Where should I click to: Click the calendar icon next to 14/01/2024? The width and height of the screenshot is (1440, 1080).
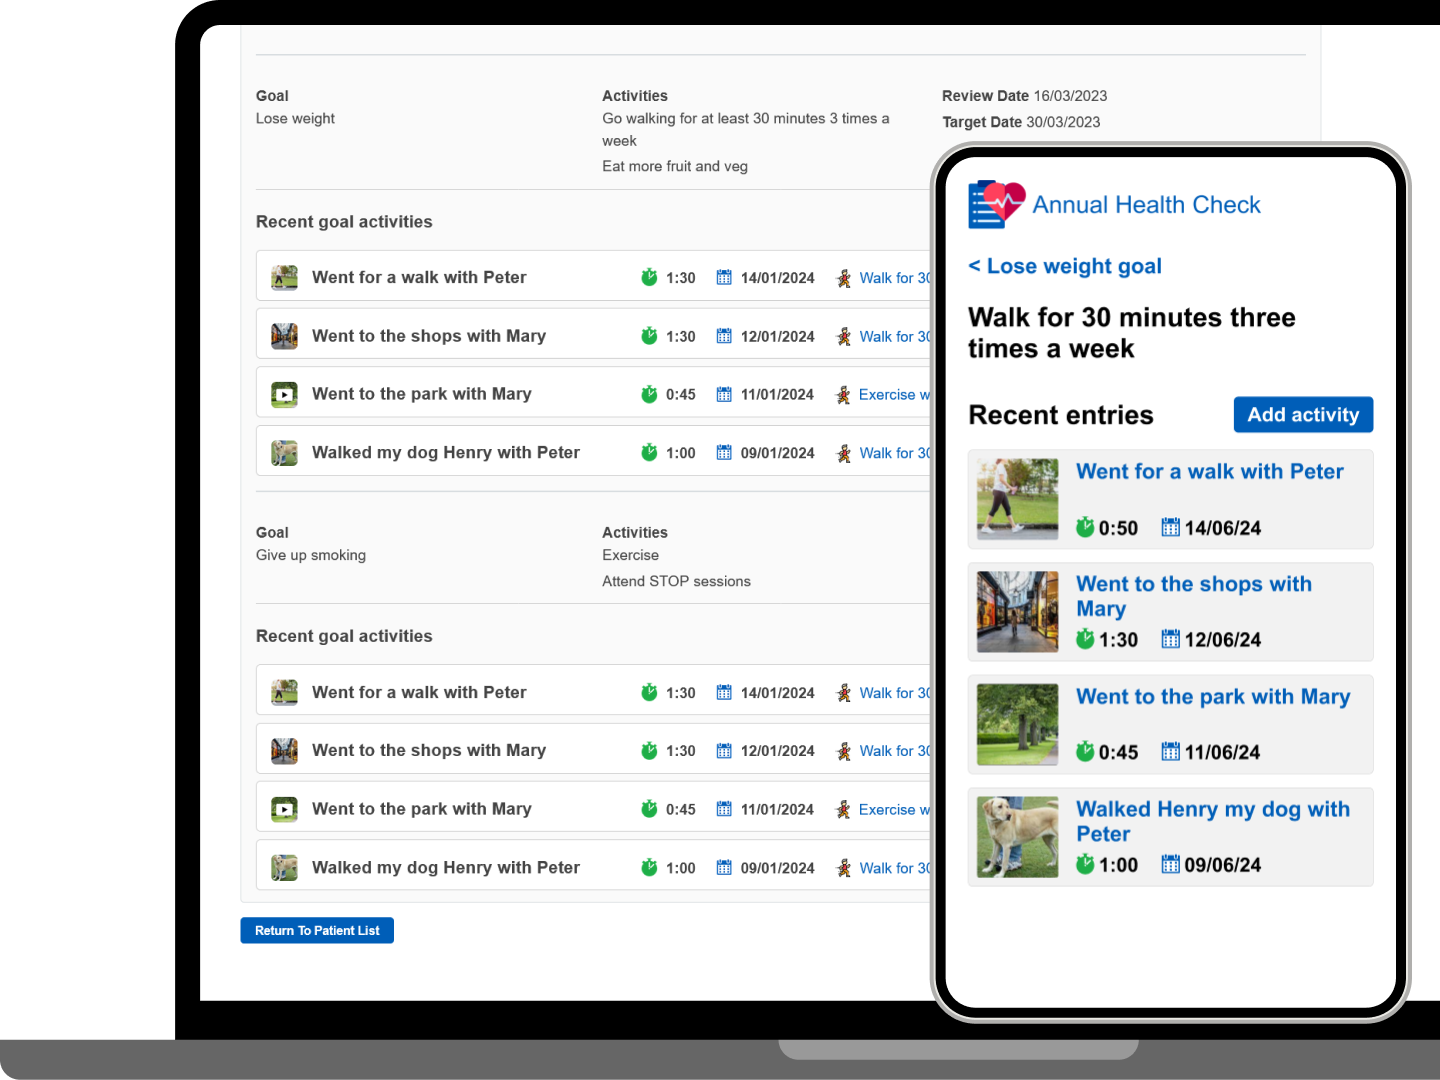coord(723,277)
